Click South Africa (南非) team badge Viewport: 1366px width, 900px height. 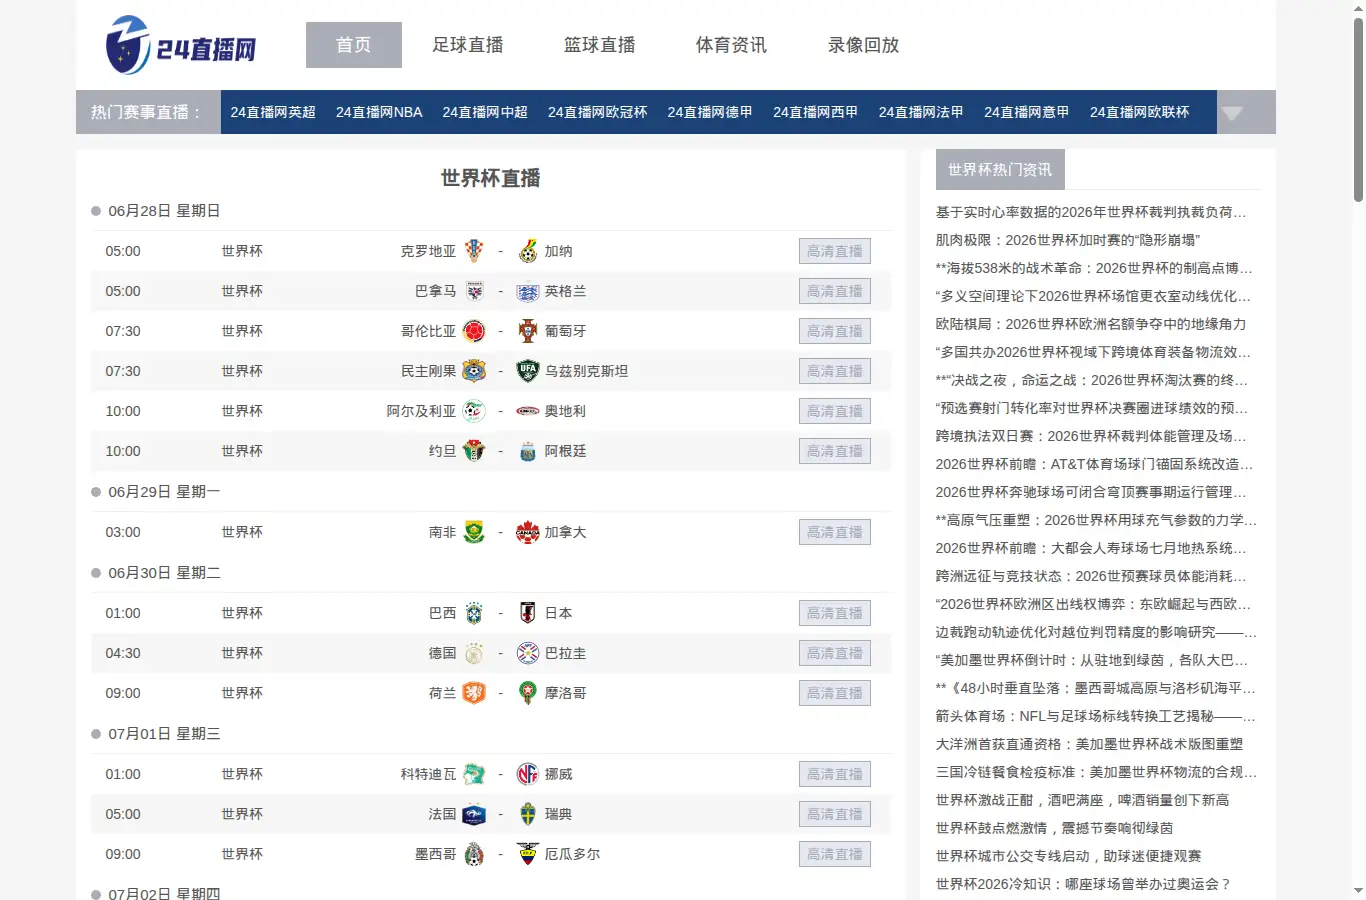tap(474, 532)
